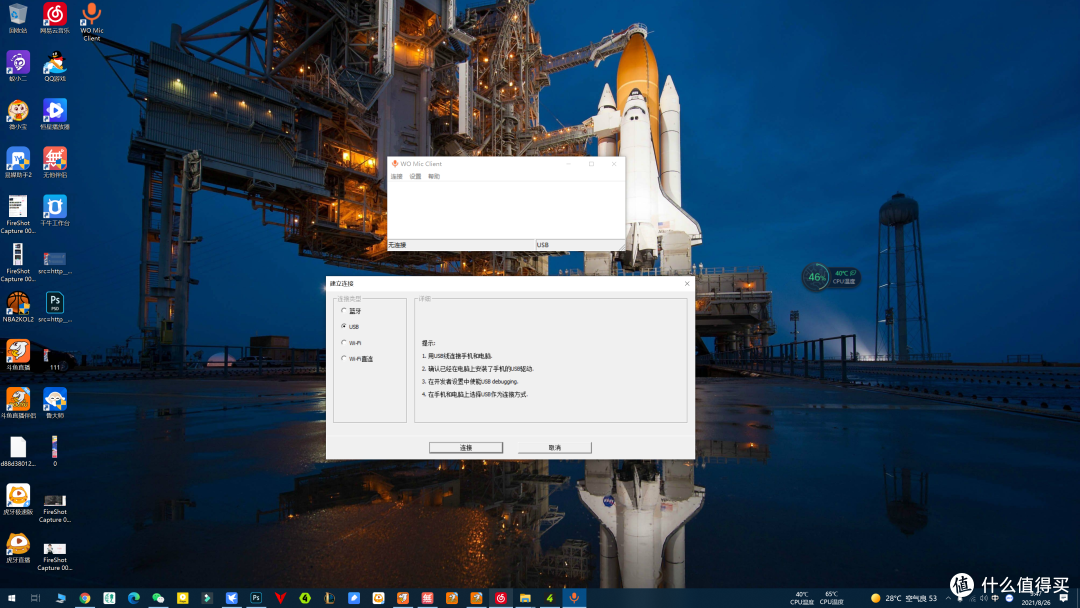Open the d88d38012 file on desktop
Image resolution: width=1080 pixels, height=608 pixels.
pos(18,452)
